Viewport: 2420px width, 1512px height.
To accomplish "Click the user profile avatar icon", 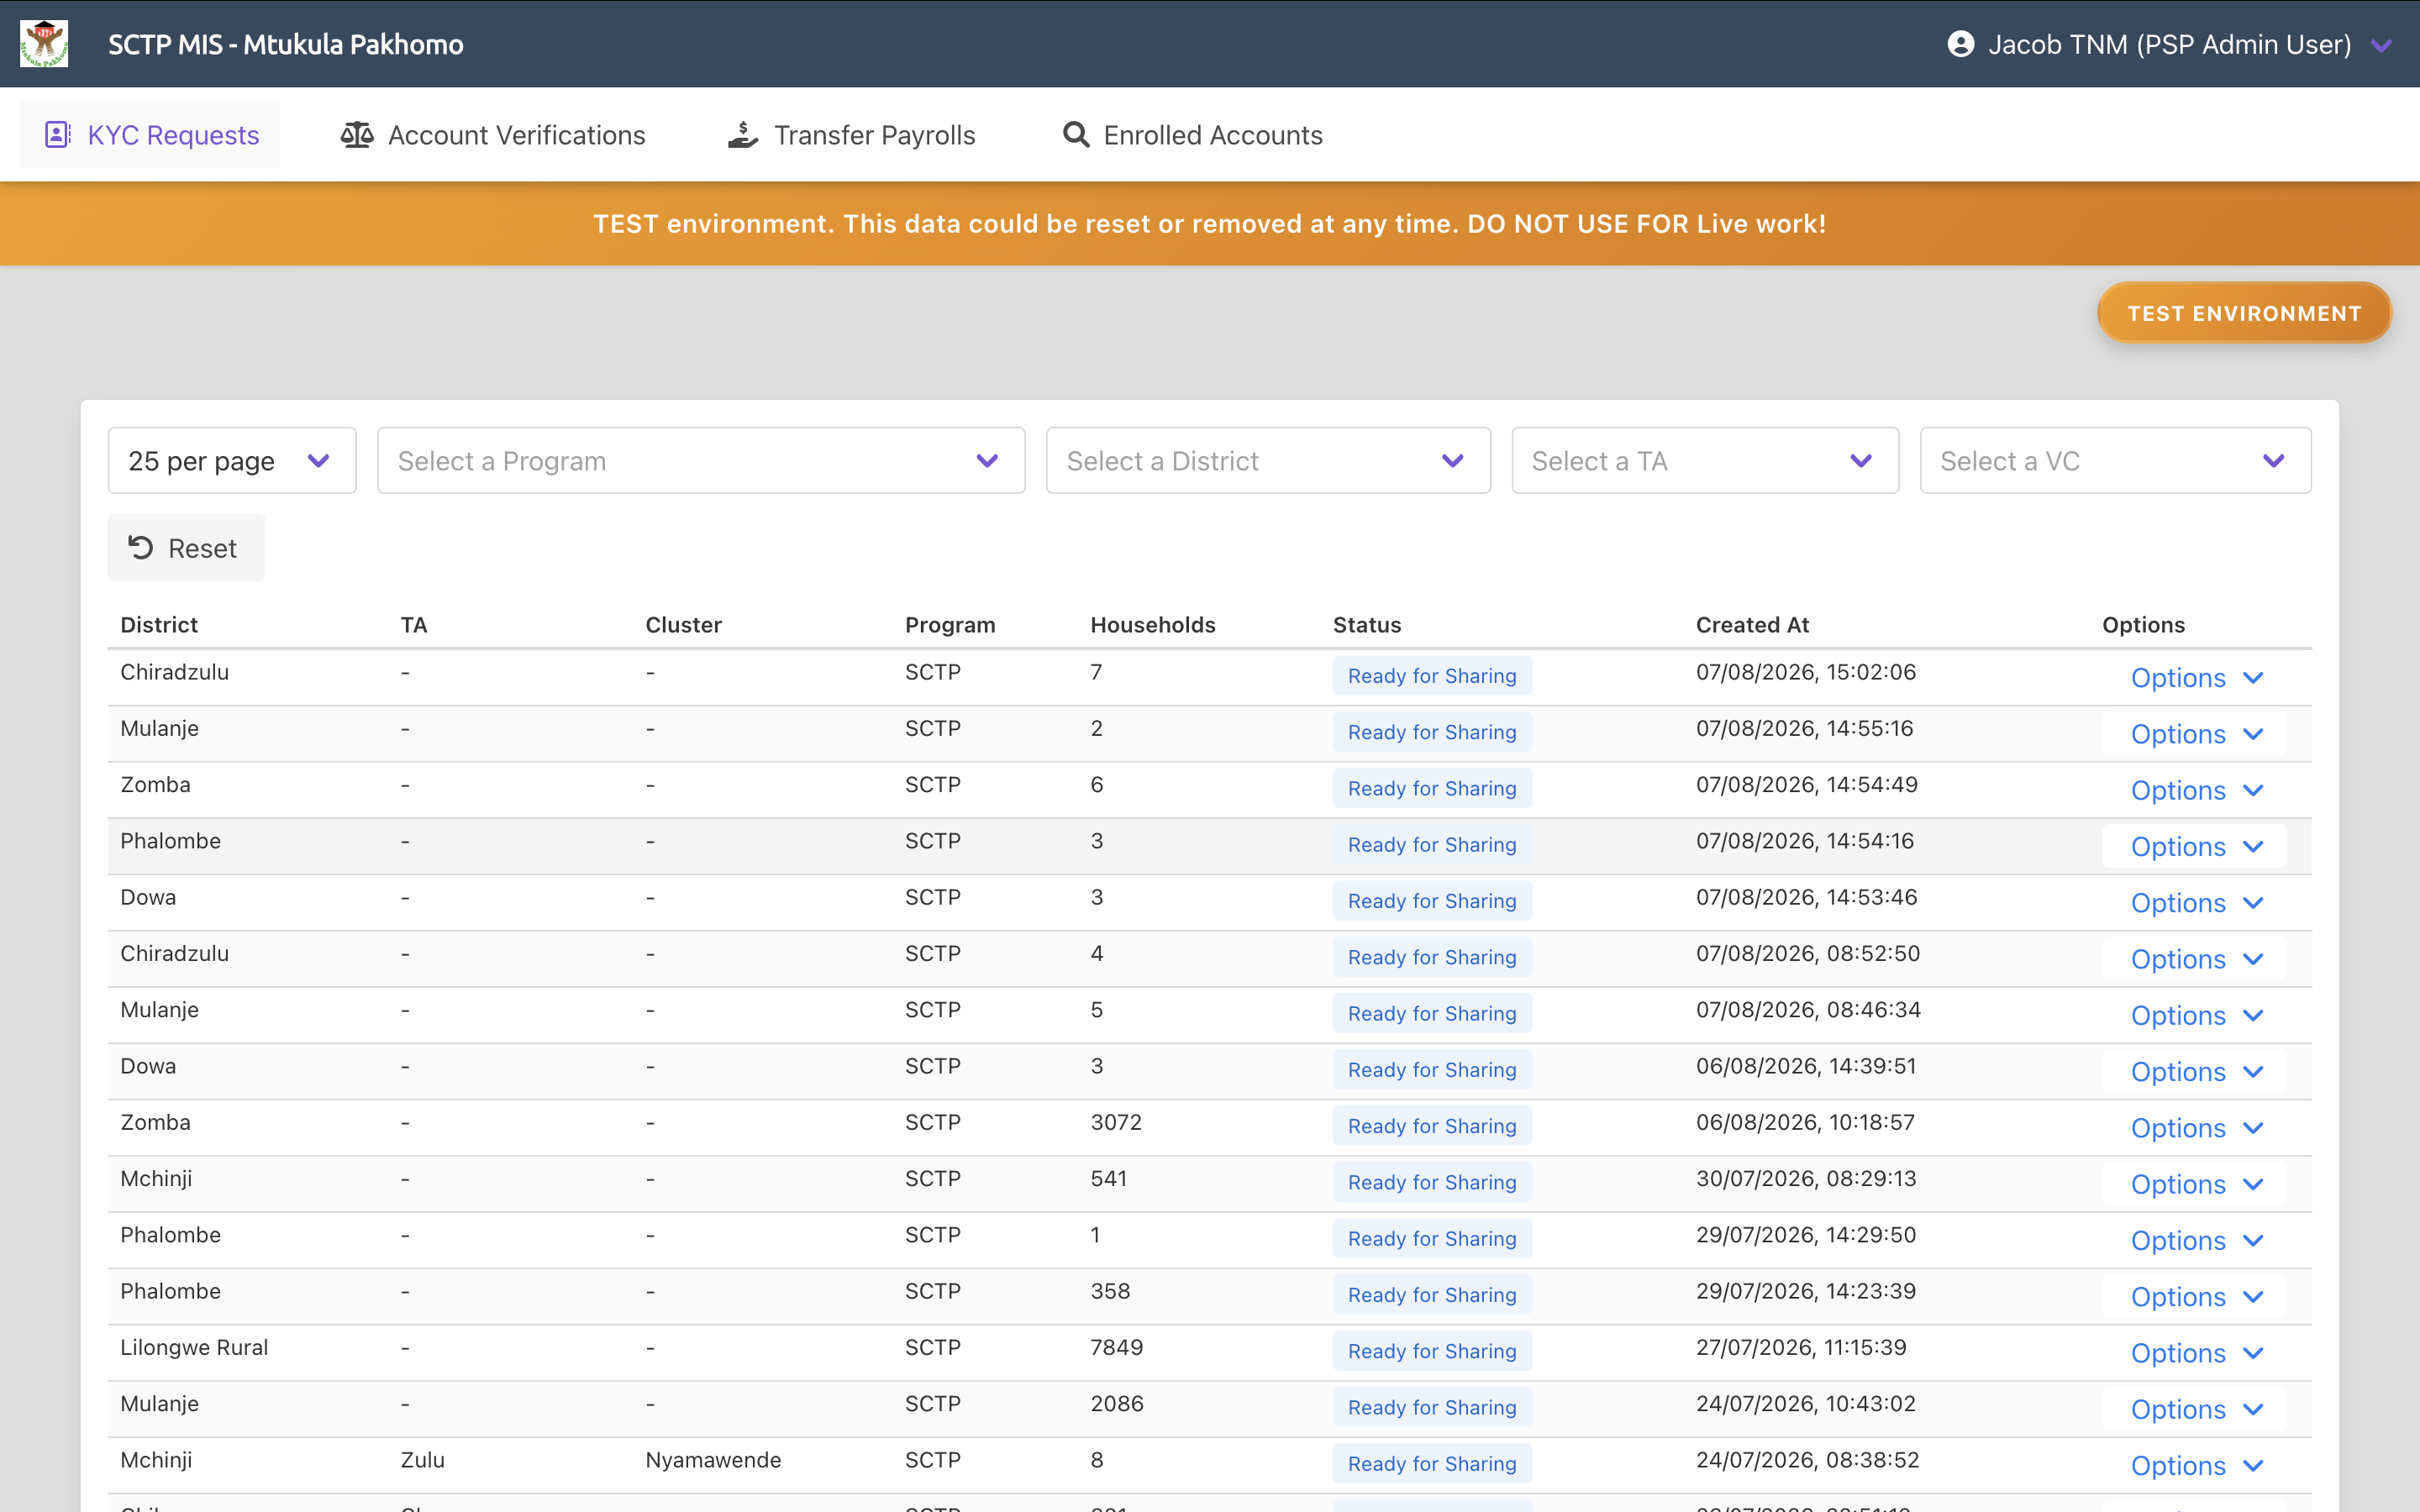I will [x=1960, y=44].
